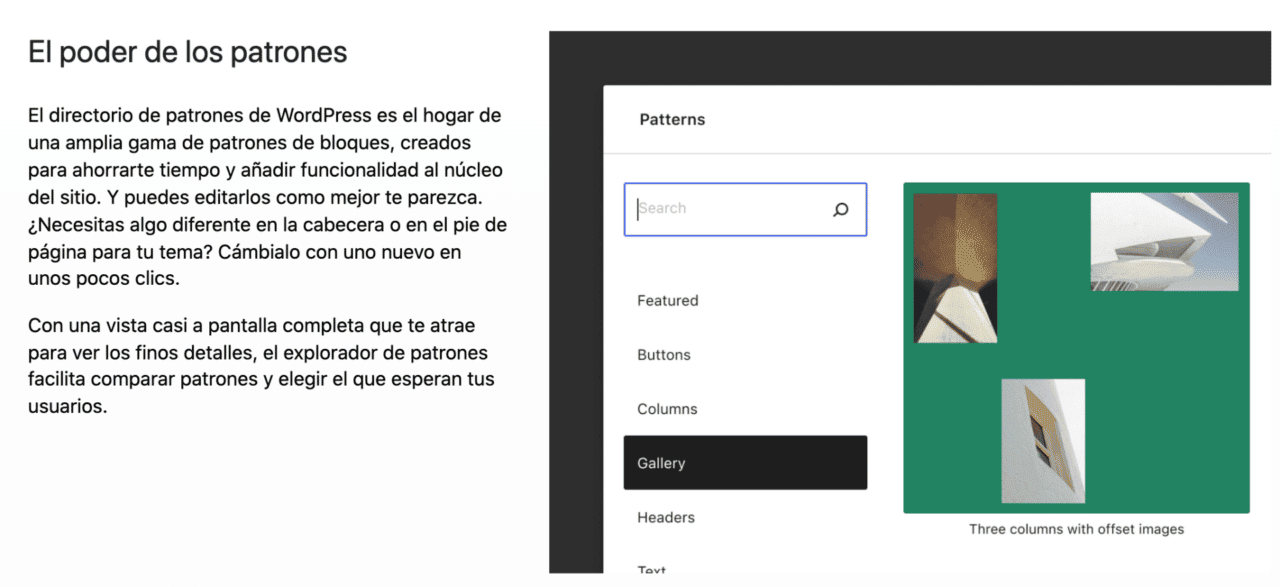The width and height of the screenshot is (1280, 587).
Task: Click the heading 'El poder de los patrones'
Action: click(187, 51)
